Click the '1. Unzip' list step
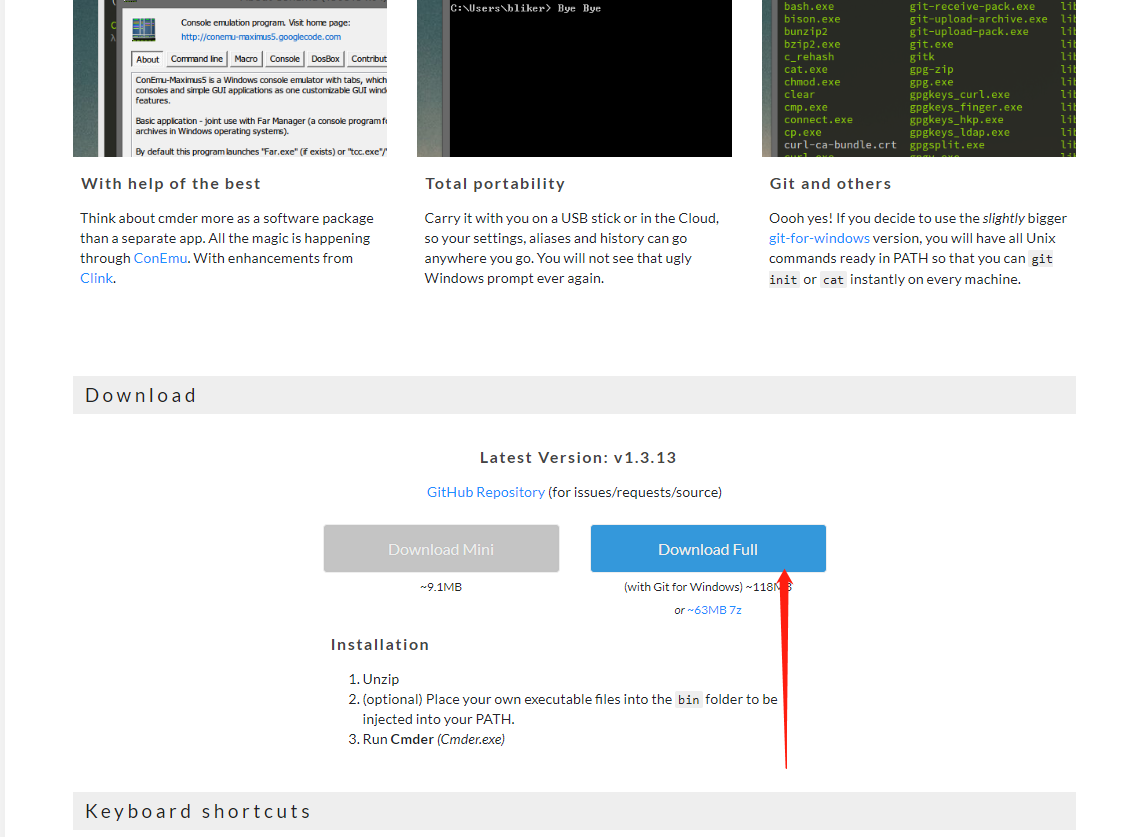 pyautogui.click(x=374, y=679)
